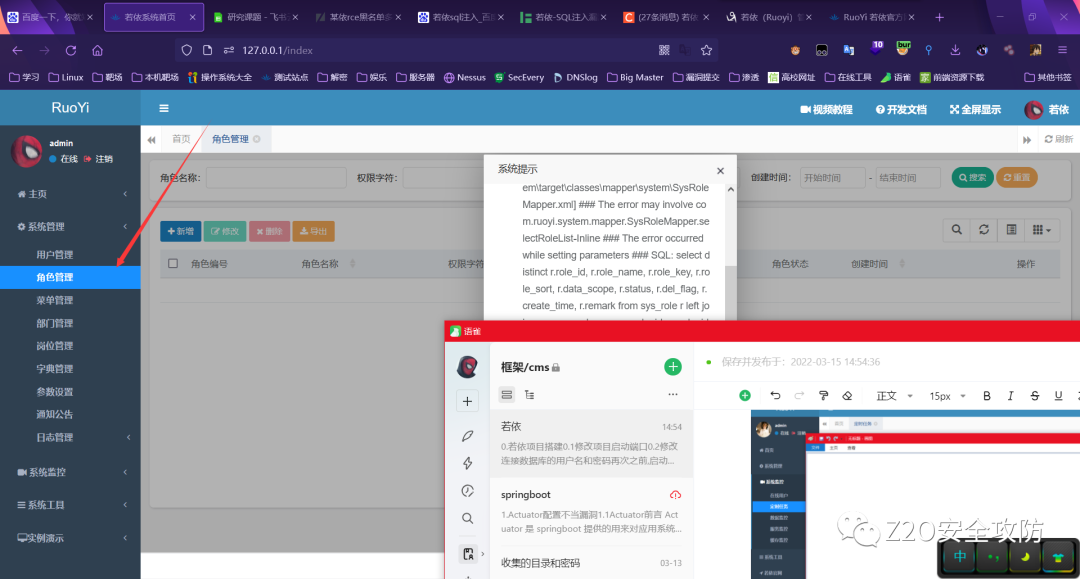Expand the 实例演示 sidebar menu
Screen dimensions: 1080x579
pos(70,538)
